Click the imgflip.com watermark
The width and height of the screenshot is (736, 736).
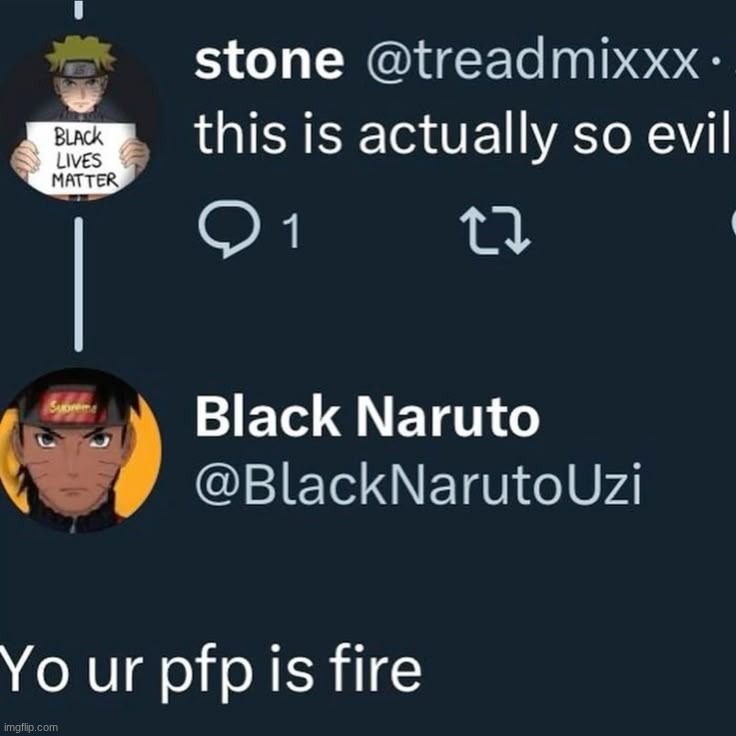(x=29, y=727)
